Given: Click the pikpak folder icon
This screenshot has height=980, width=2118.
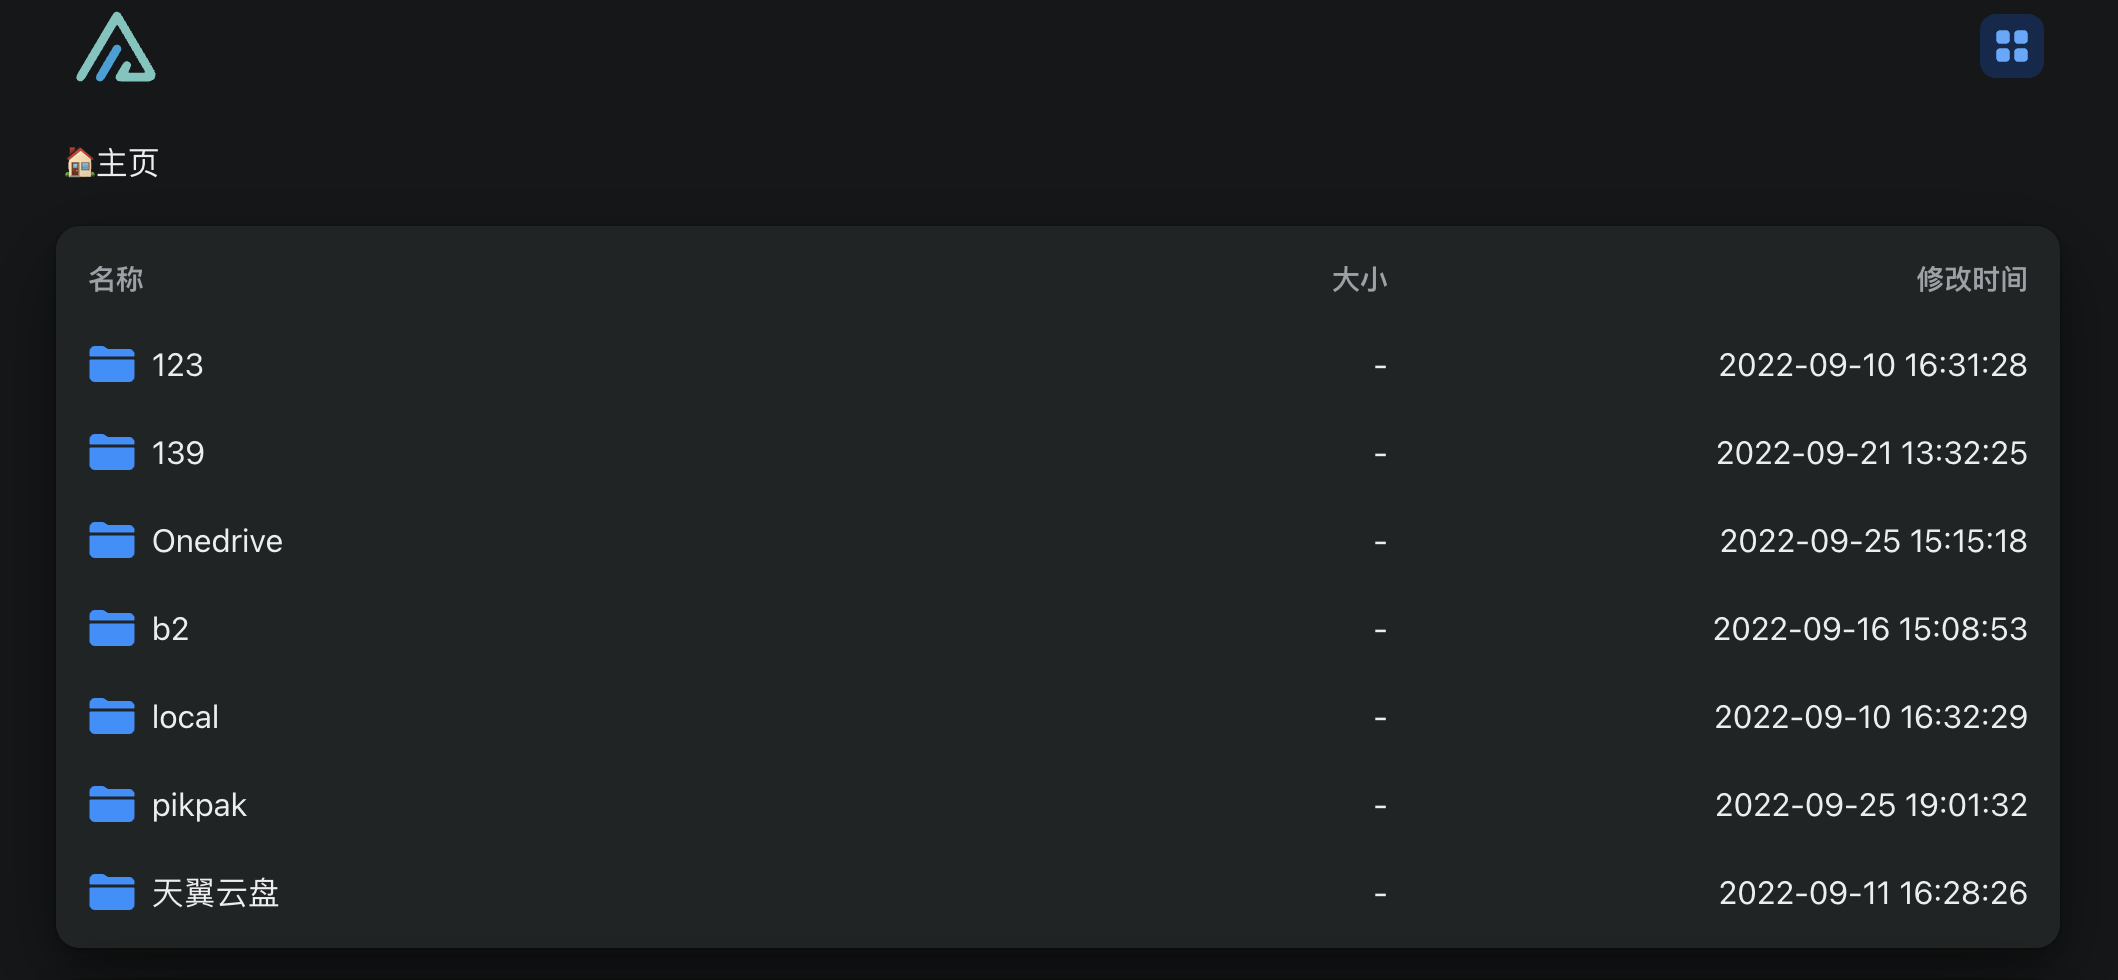Looking at the screenshot, I should point(112,805).
